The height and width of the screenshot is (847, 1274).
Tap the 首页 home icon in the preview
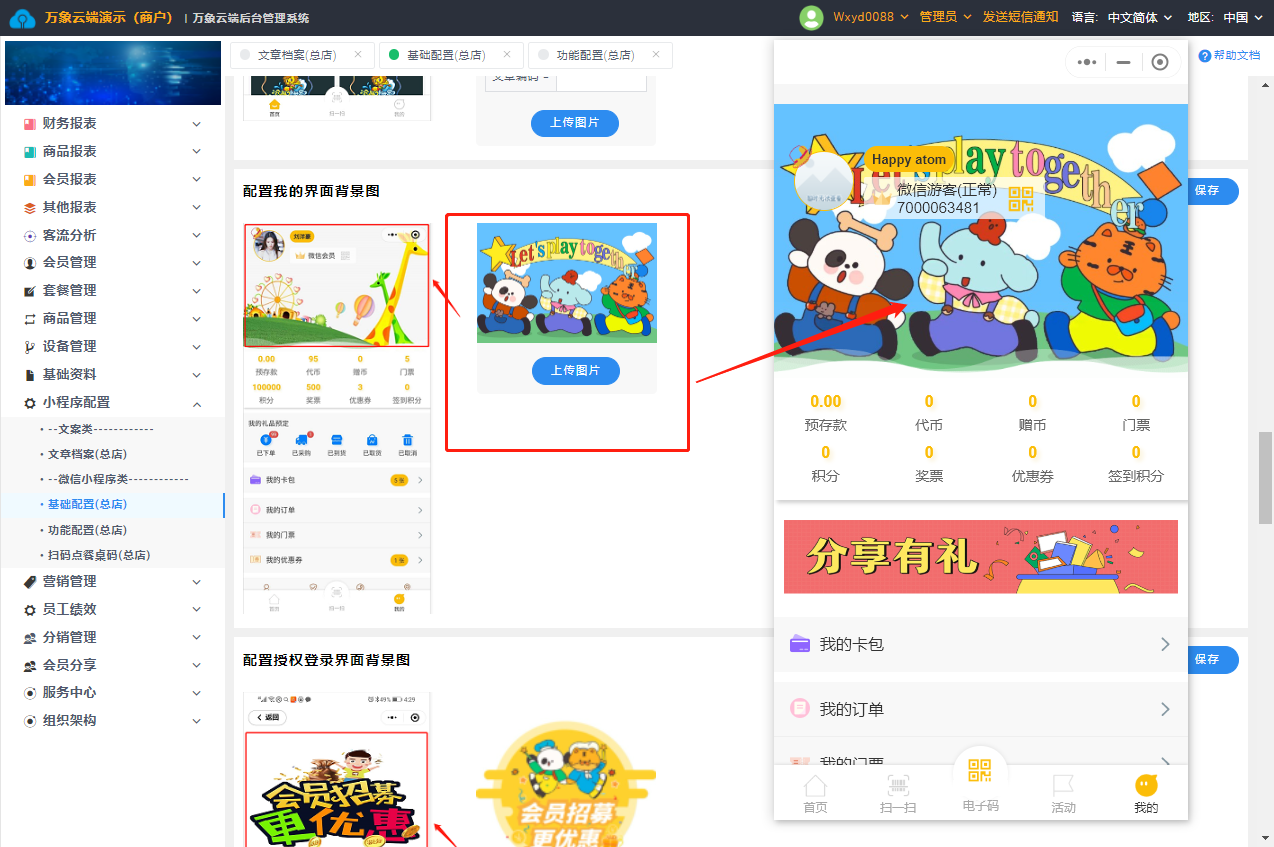(x=816, y=787)
